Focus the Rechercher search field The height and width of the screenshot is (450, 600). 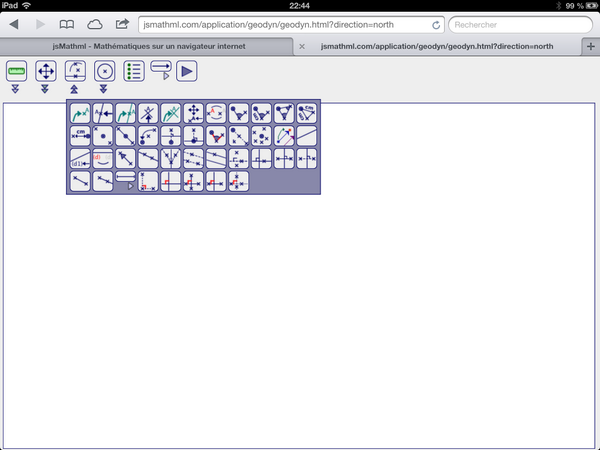[x=520, y=25]
